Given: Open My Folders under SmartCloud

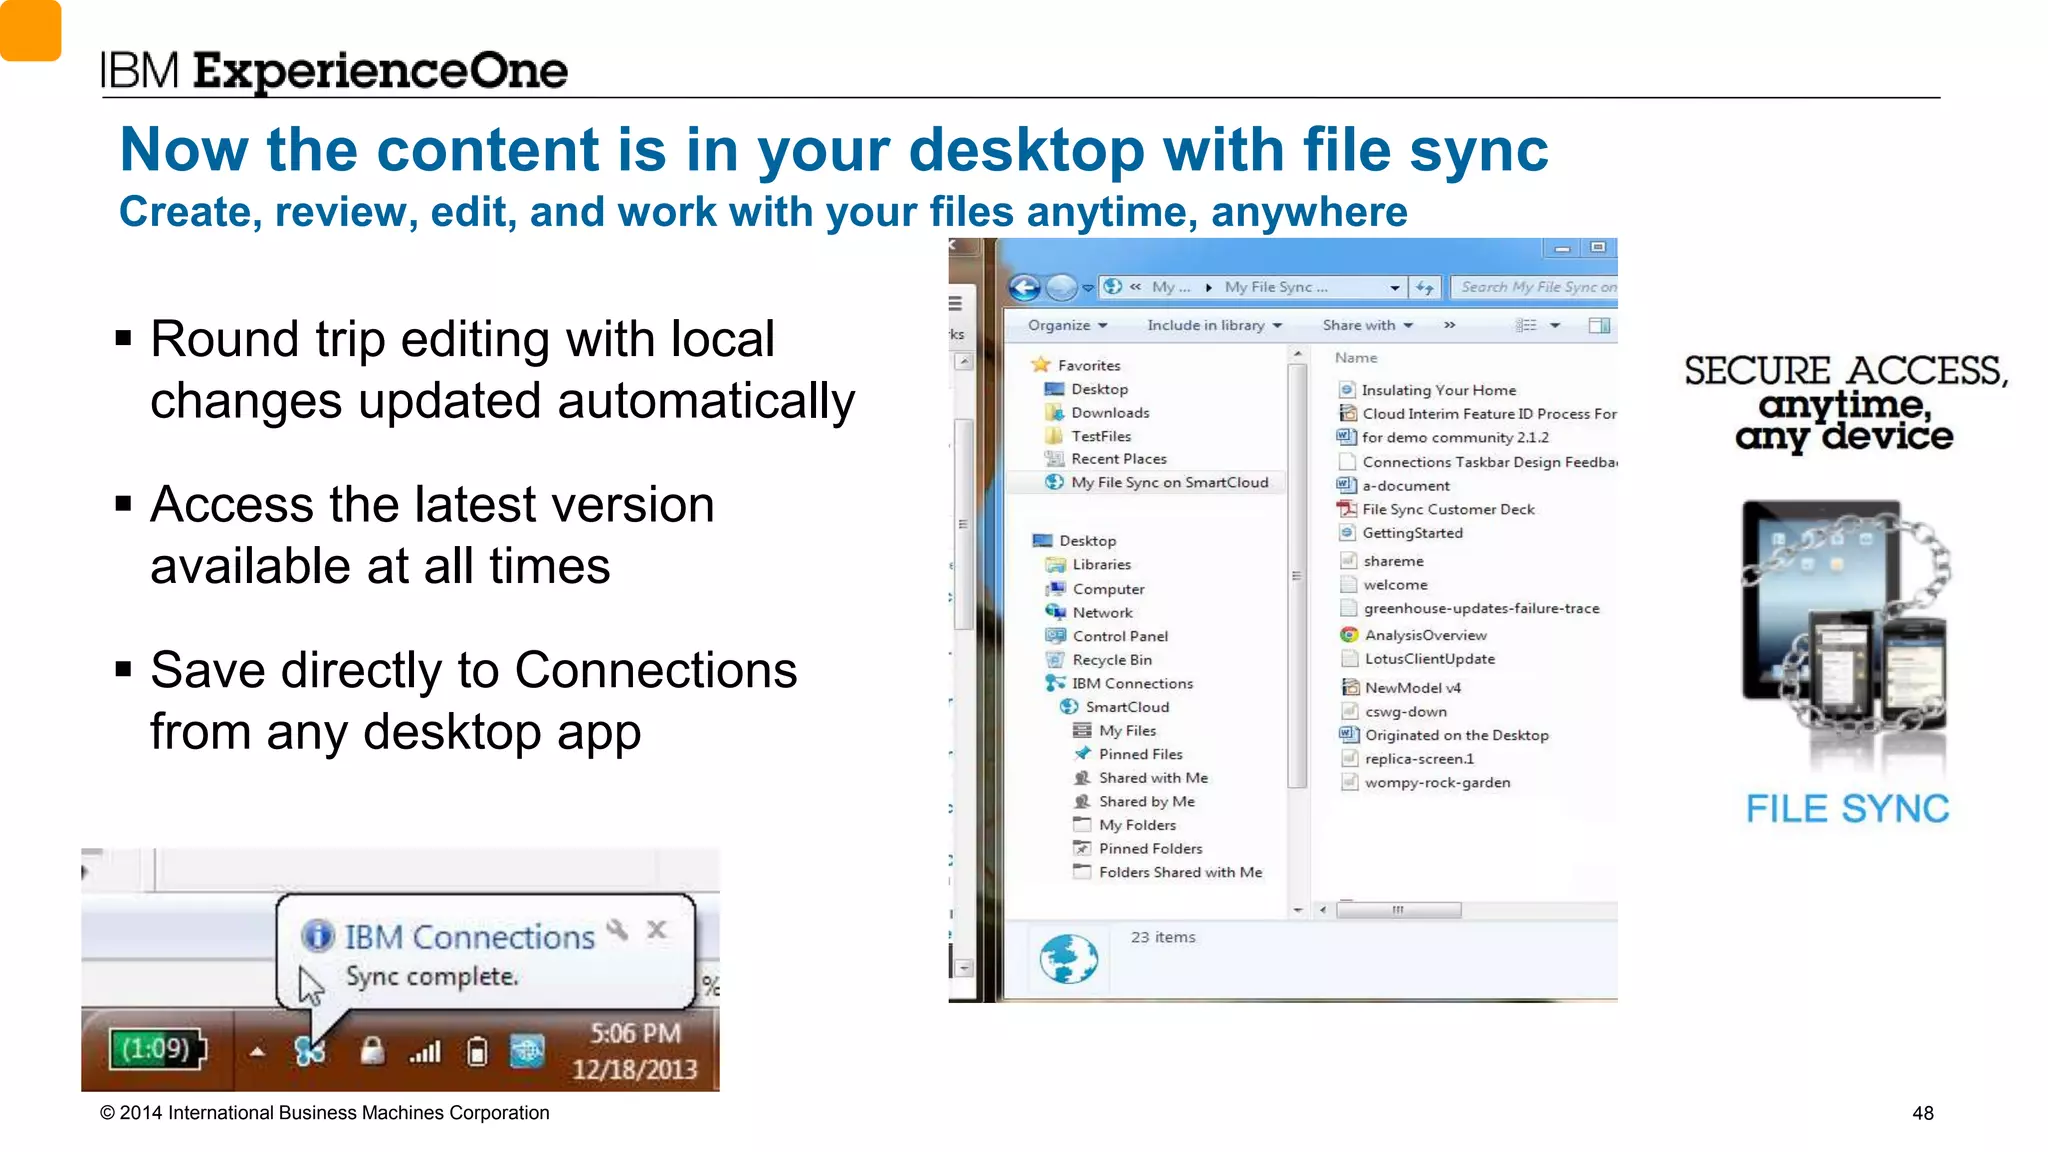Looking at the screenshot, I should pyautogui.click(x=1125, y=825).
